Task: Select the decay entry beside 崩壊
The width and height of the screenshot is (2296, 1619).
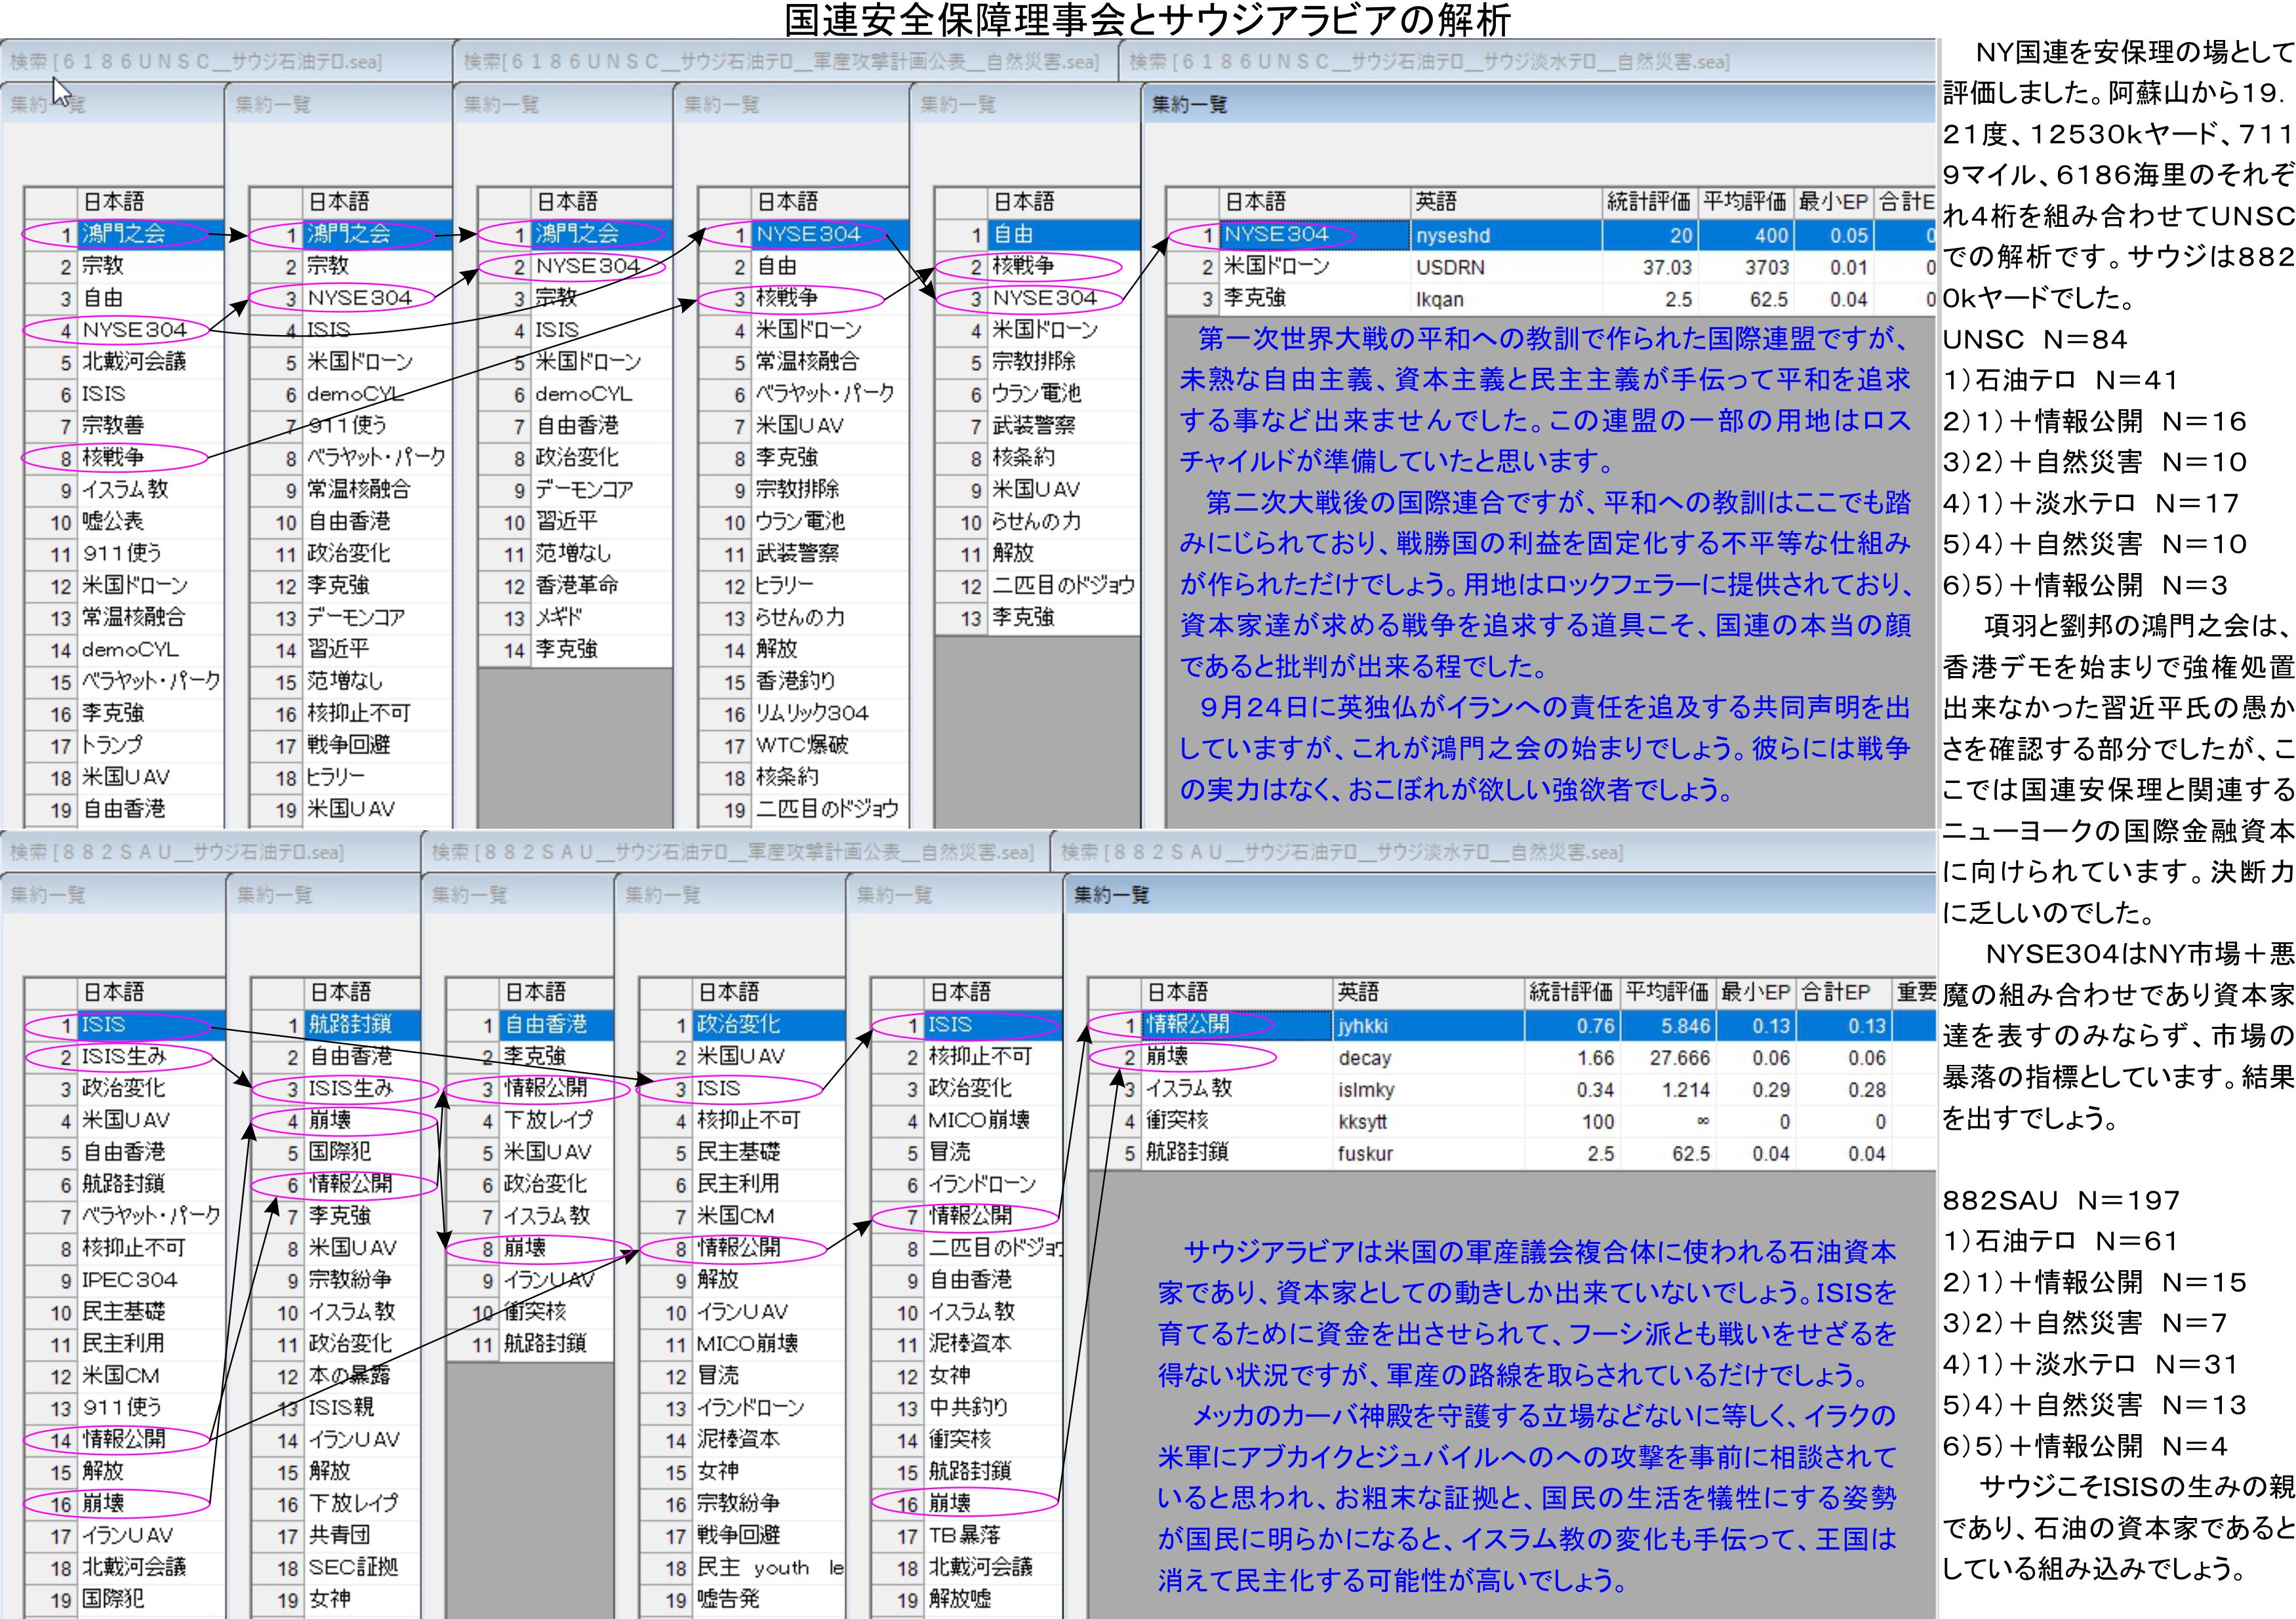Action: coord(1364,1058)
